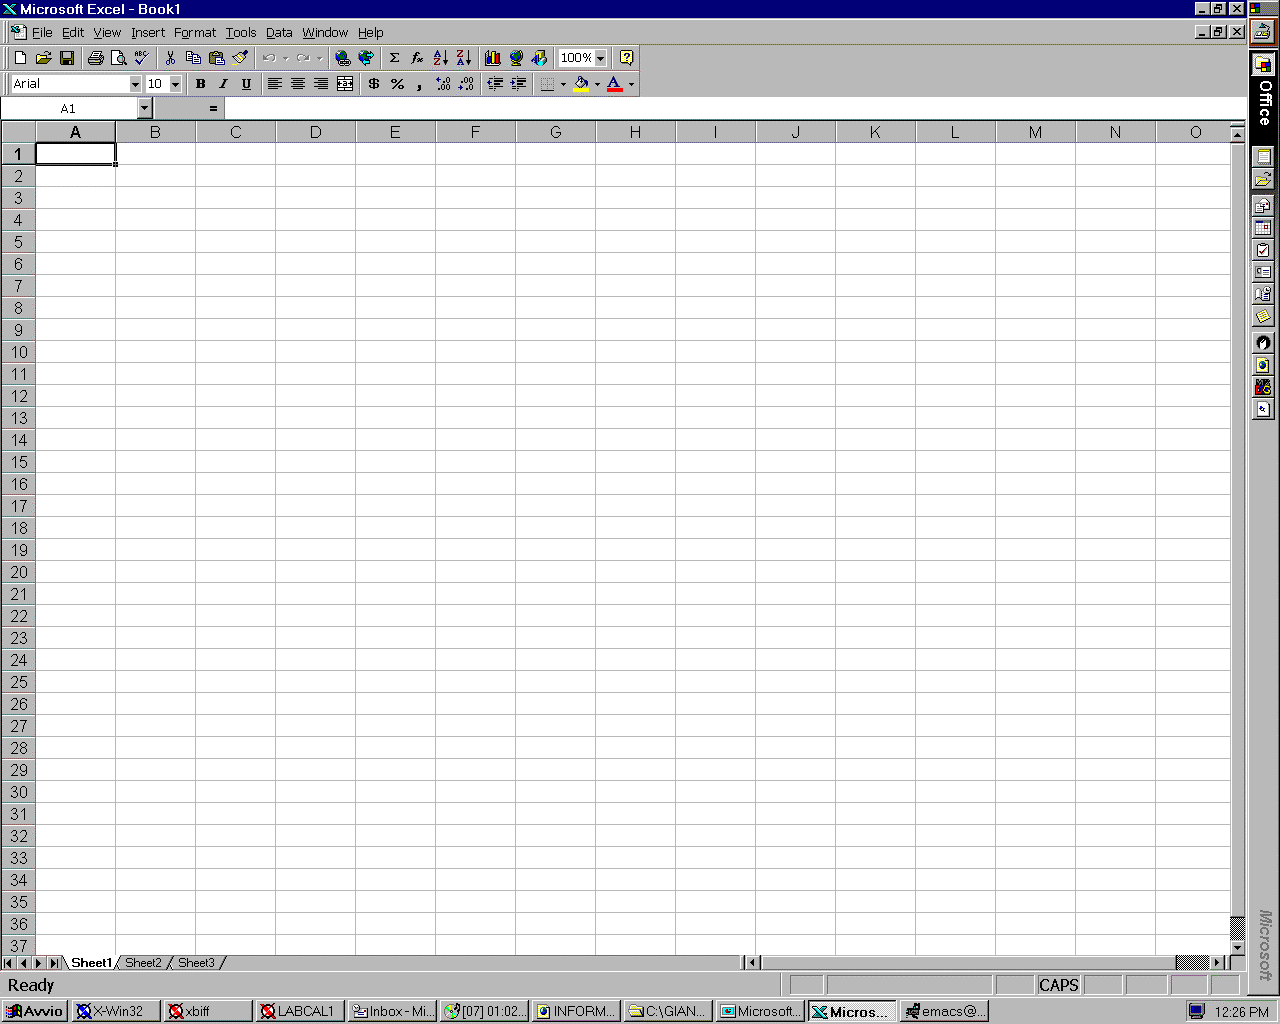Click the Open file folder icon

(x=43, y=58)
